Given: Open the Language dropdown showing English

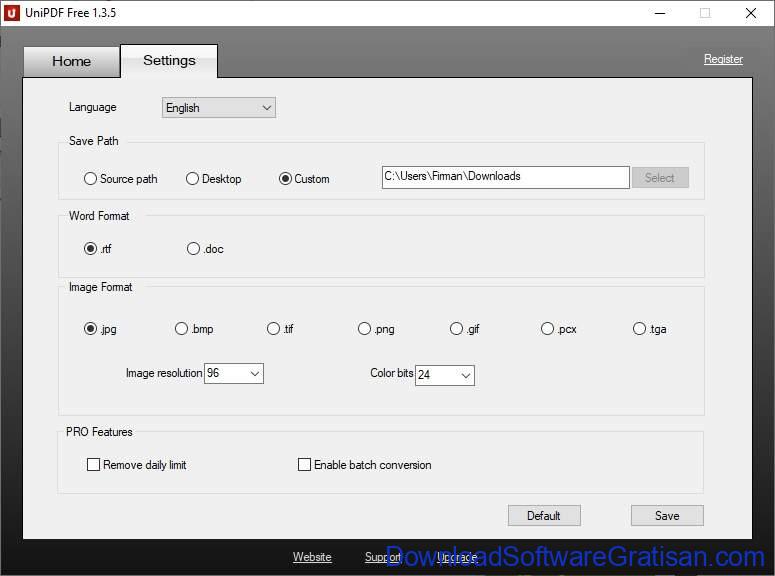Looking at the screenshot, I should click(x=218, y=108).
